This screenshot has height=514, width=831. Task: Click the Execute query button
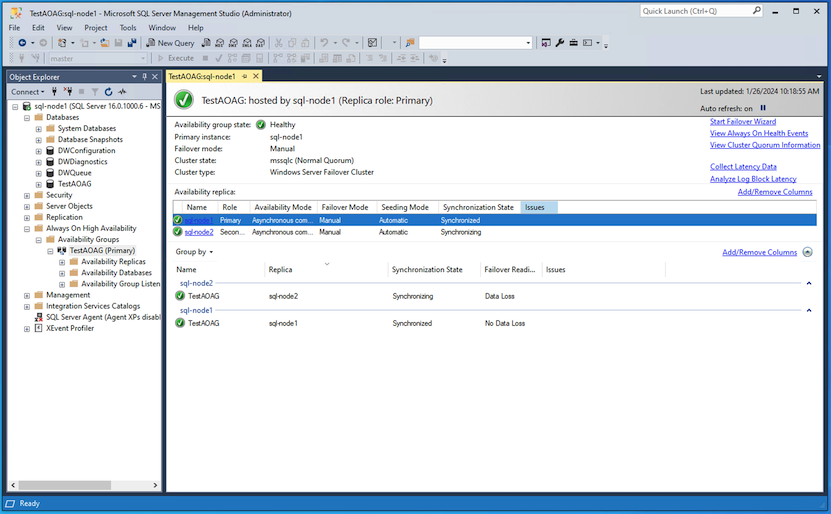click(176, 58)
